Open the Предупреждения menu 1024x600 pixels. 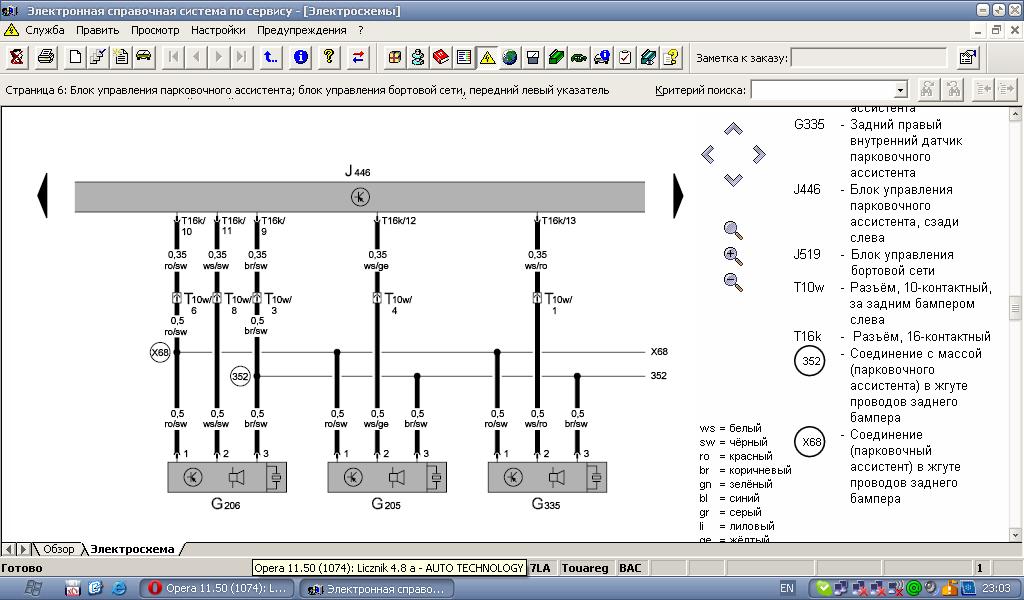tap(302, 30)
